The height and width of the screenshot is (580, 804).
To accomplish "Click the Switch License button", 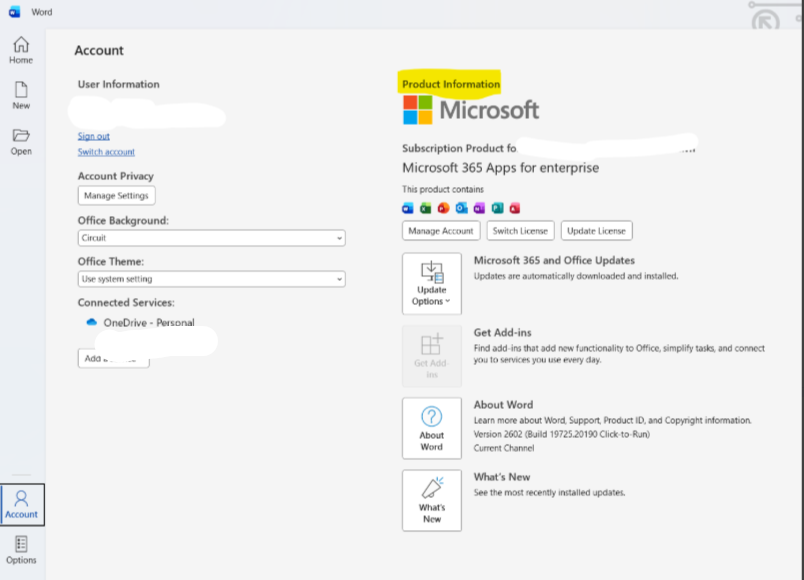I will (x=520, y=231).
